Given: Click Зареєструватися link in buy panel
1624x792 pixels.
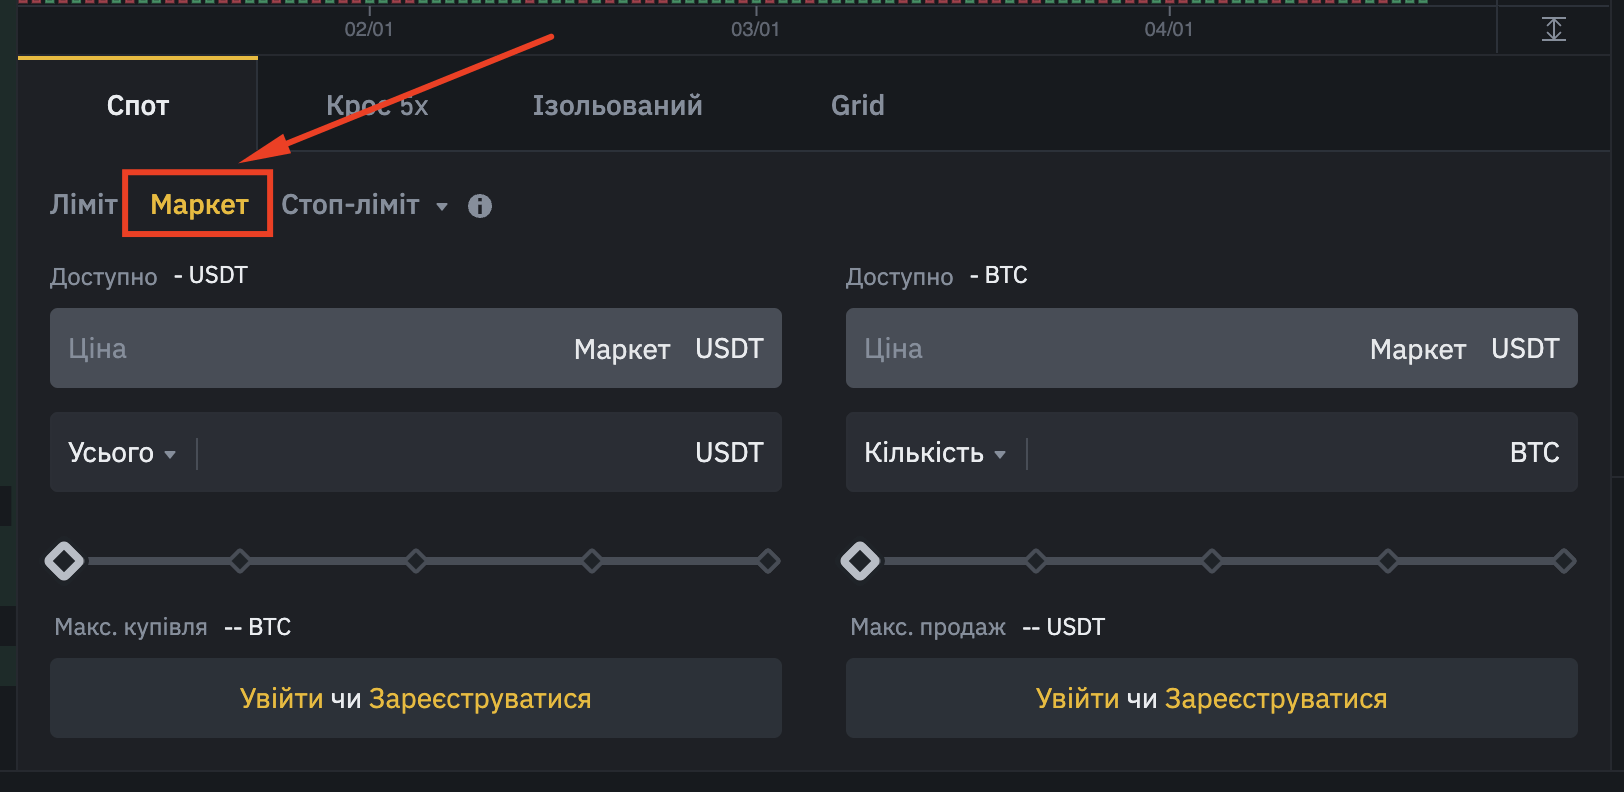Looking at the screenshot, I should point(480,698).
